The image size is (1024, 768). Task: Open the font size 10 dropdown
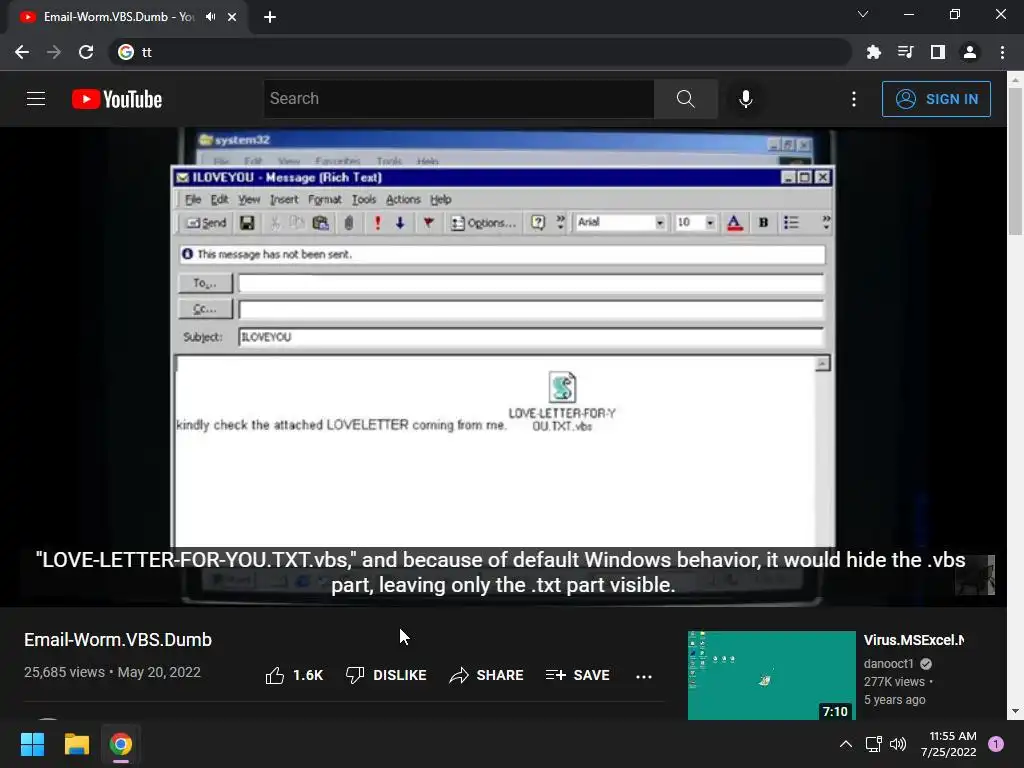[710, 223]
